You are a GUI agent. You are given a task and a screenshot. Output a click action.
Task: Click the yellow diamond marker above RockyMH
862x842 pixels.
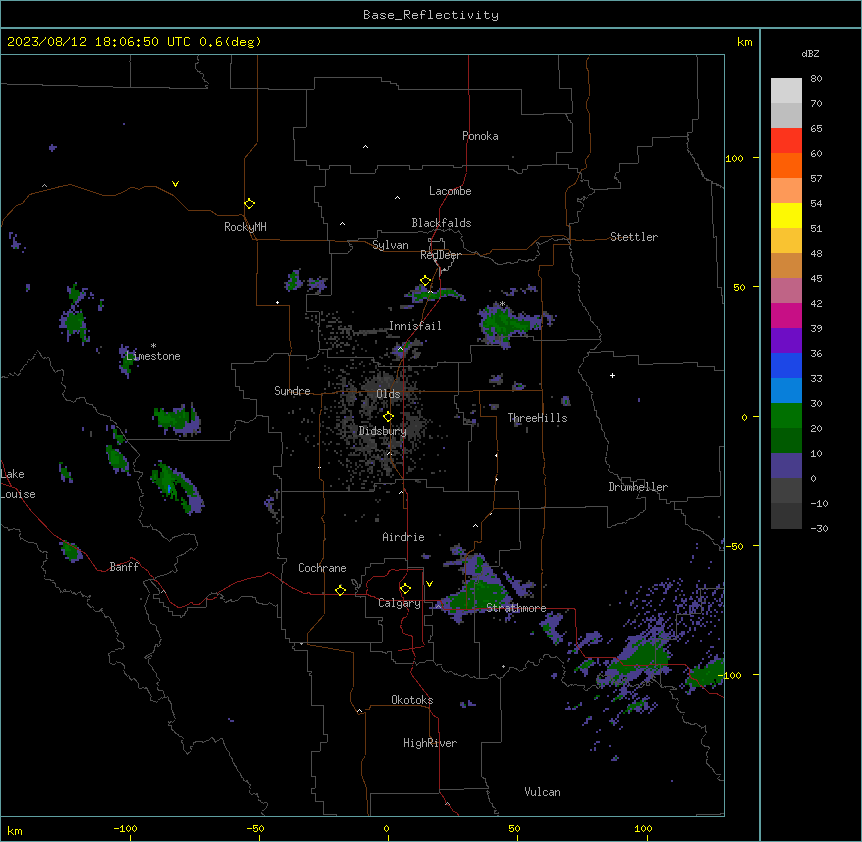(x=249, y=204)
